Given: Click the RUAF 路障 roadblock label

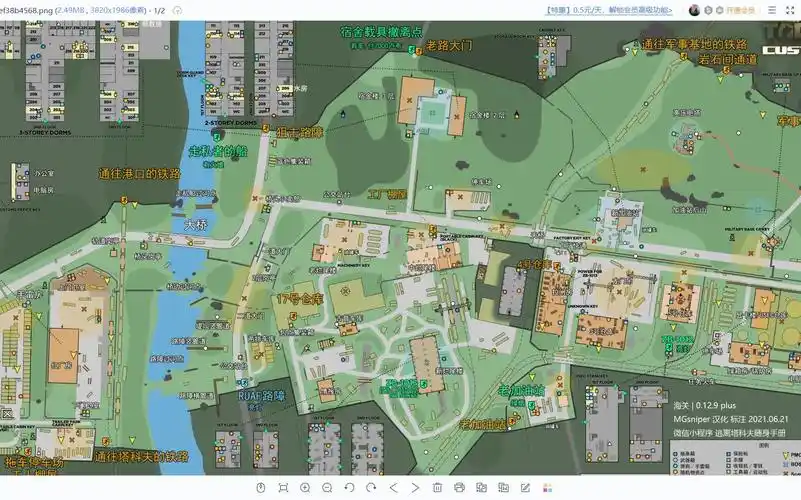Looking at the screenshot, I should click(x=260, y=396).
